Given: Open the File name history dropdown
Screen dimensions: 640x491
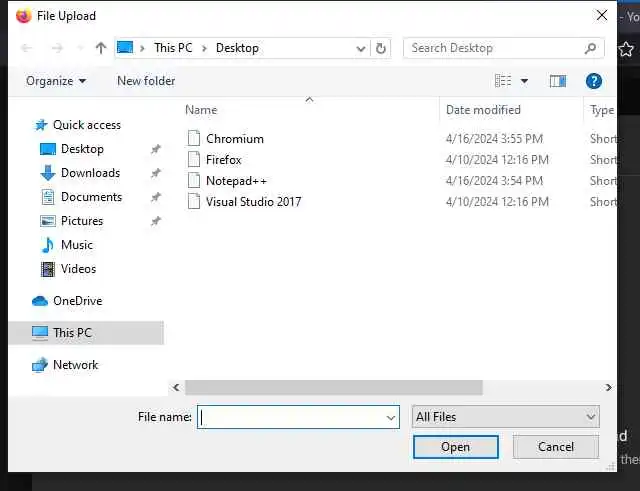Looking at the screenshot, I should pyautogui.click(x=391, y=418).
